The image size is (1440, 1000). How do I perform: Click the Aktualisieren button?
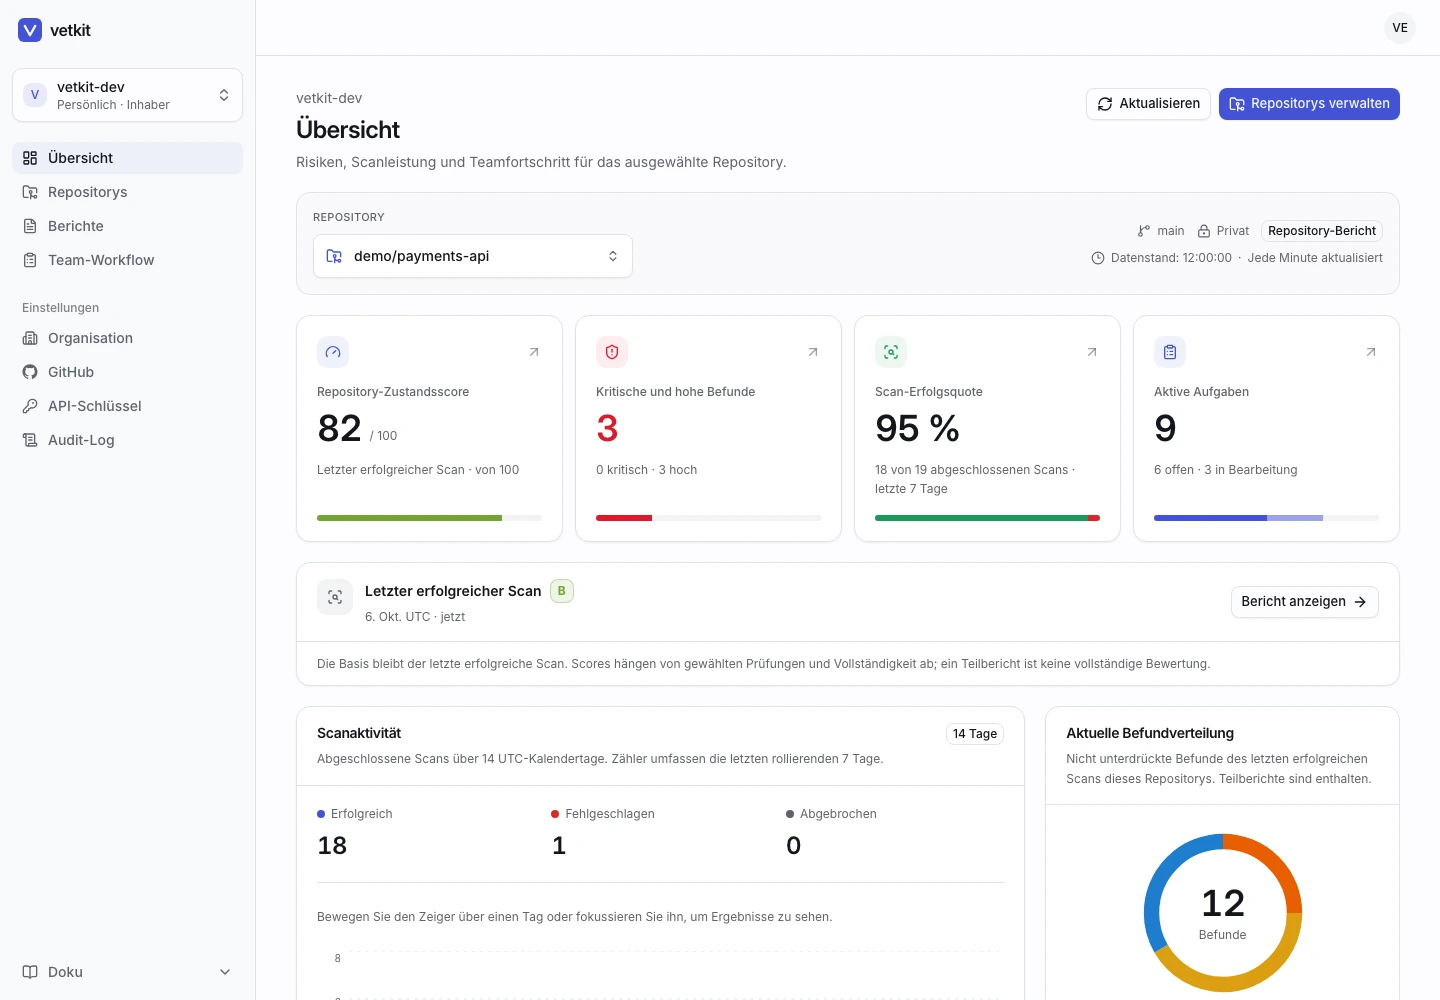[x=1149, y=104]
